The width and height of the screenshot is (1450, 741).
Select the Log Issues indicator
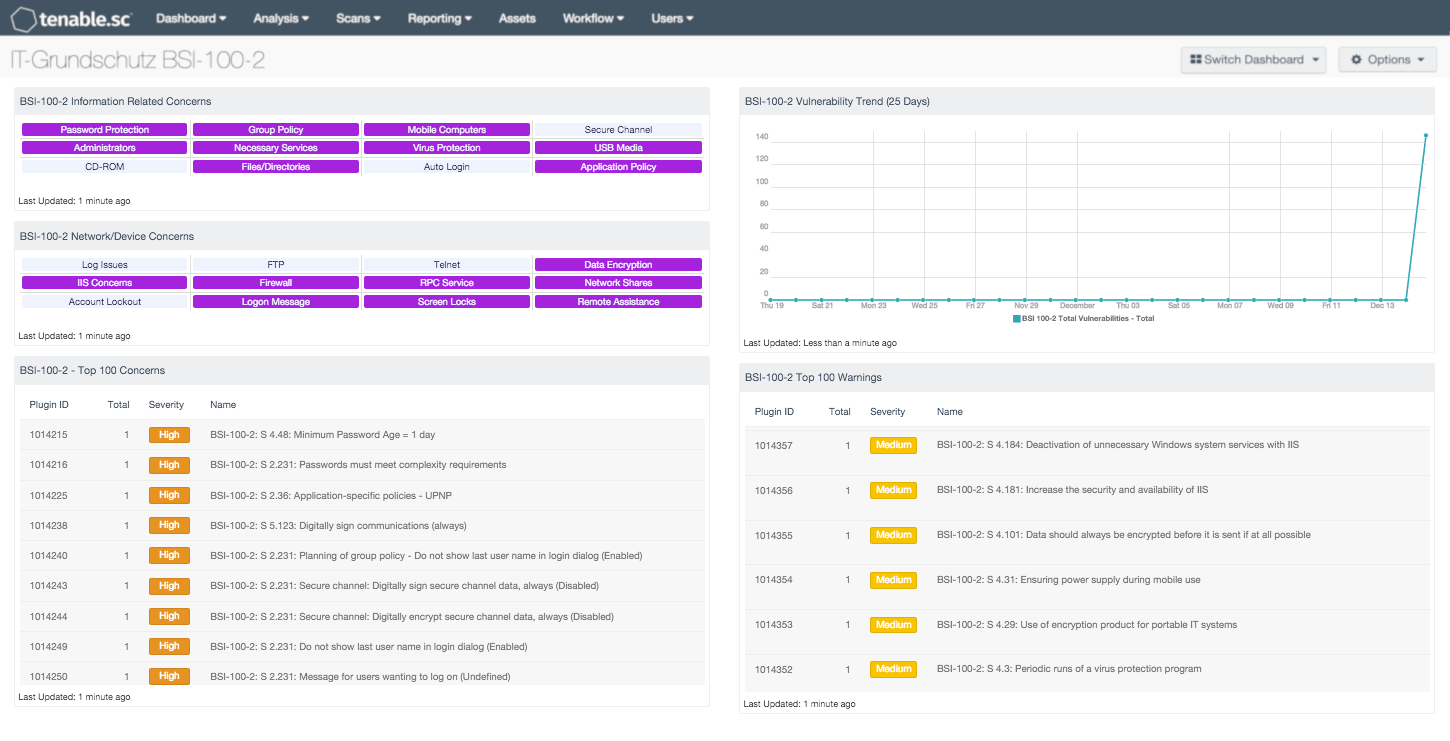click(105, 265)
